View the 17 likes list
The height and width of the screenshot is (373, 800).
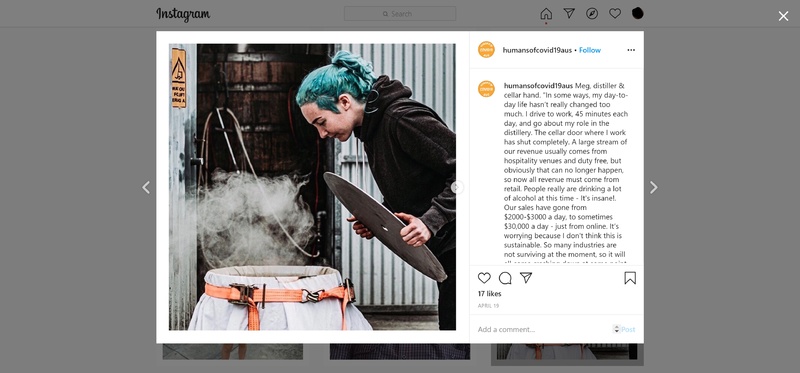pos(489,294)
